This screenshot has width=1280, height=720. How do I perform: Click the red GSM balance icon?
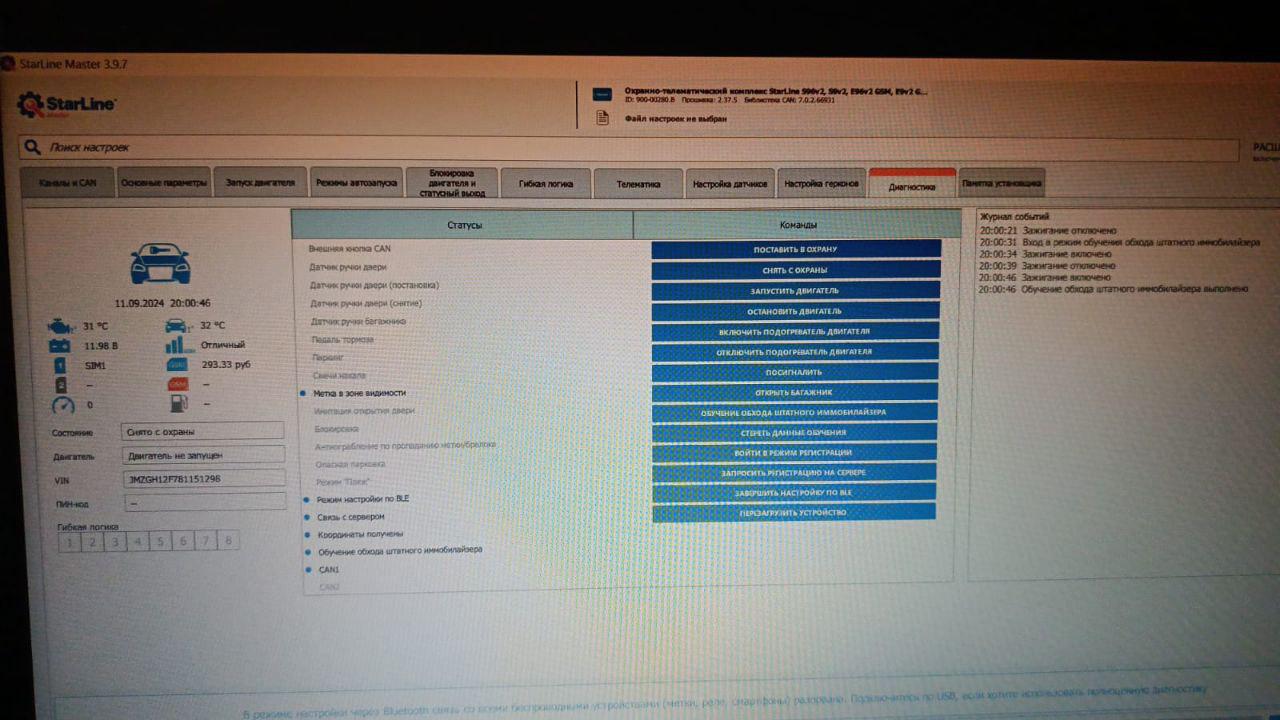tap(177, 384)
